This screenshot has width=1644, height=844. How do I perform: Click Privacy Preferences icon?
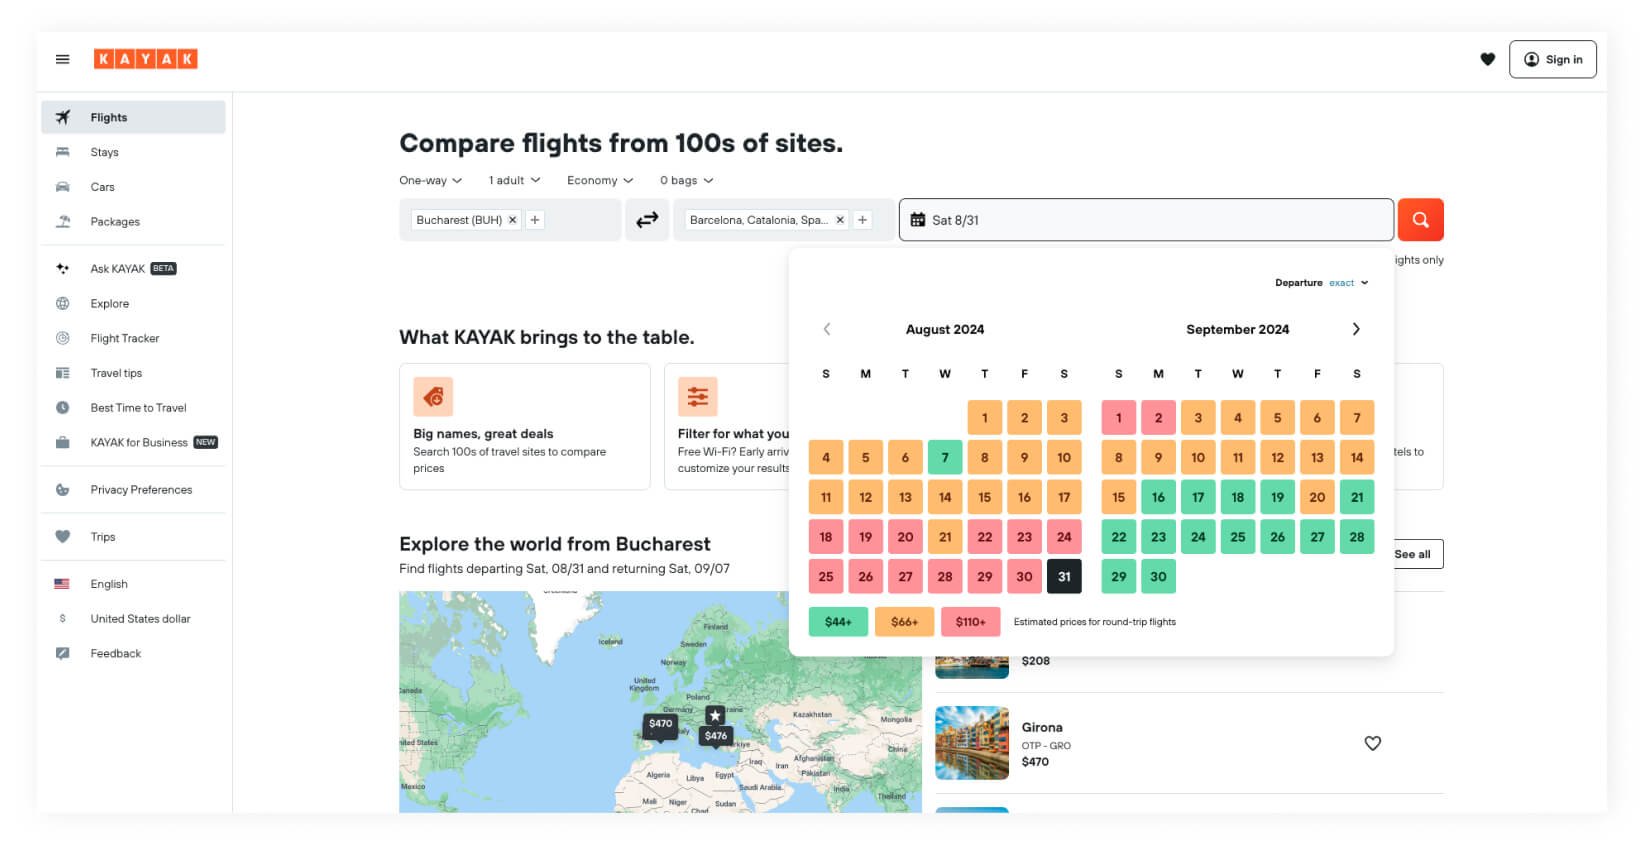(63, 490)
